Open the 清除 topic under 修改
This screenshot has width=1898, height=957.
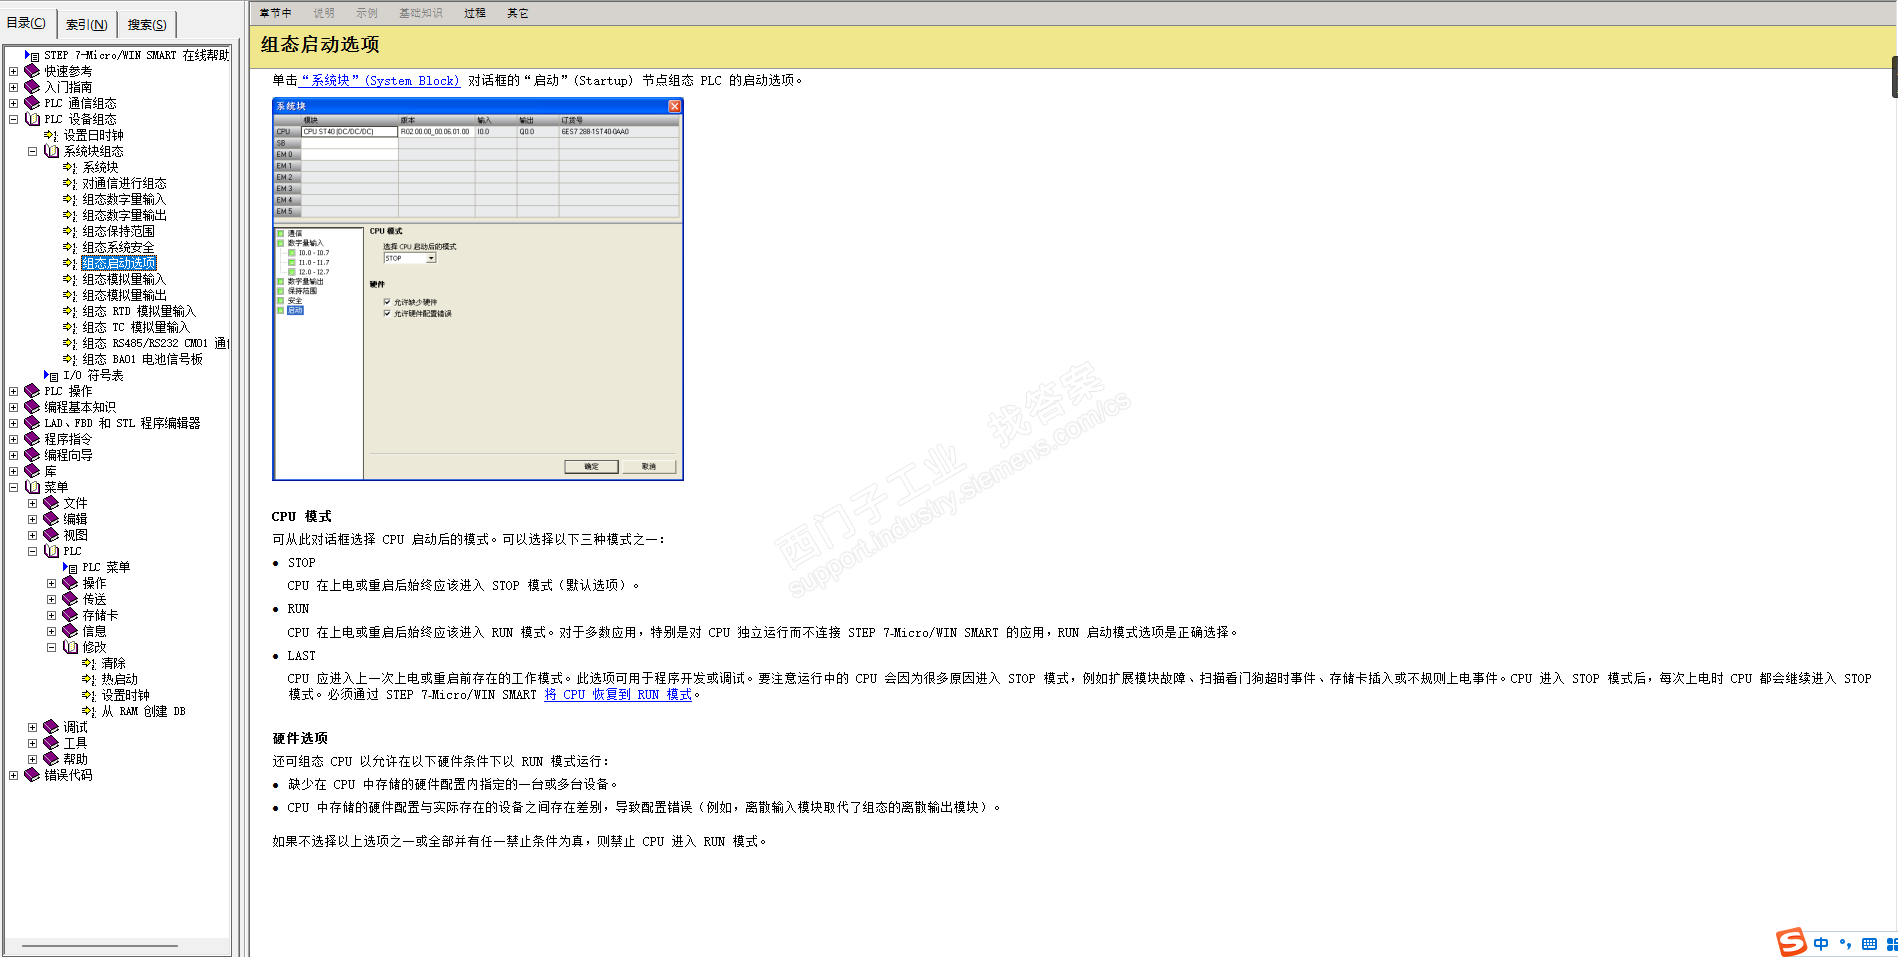113,663
